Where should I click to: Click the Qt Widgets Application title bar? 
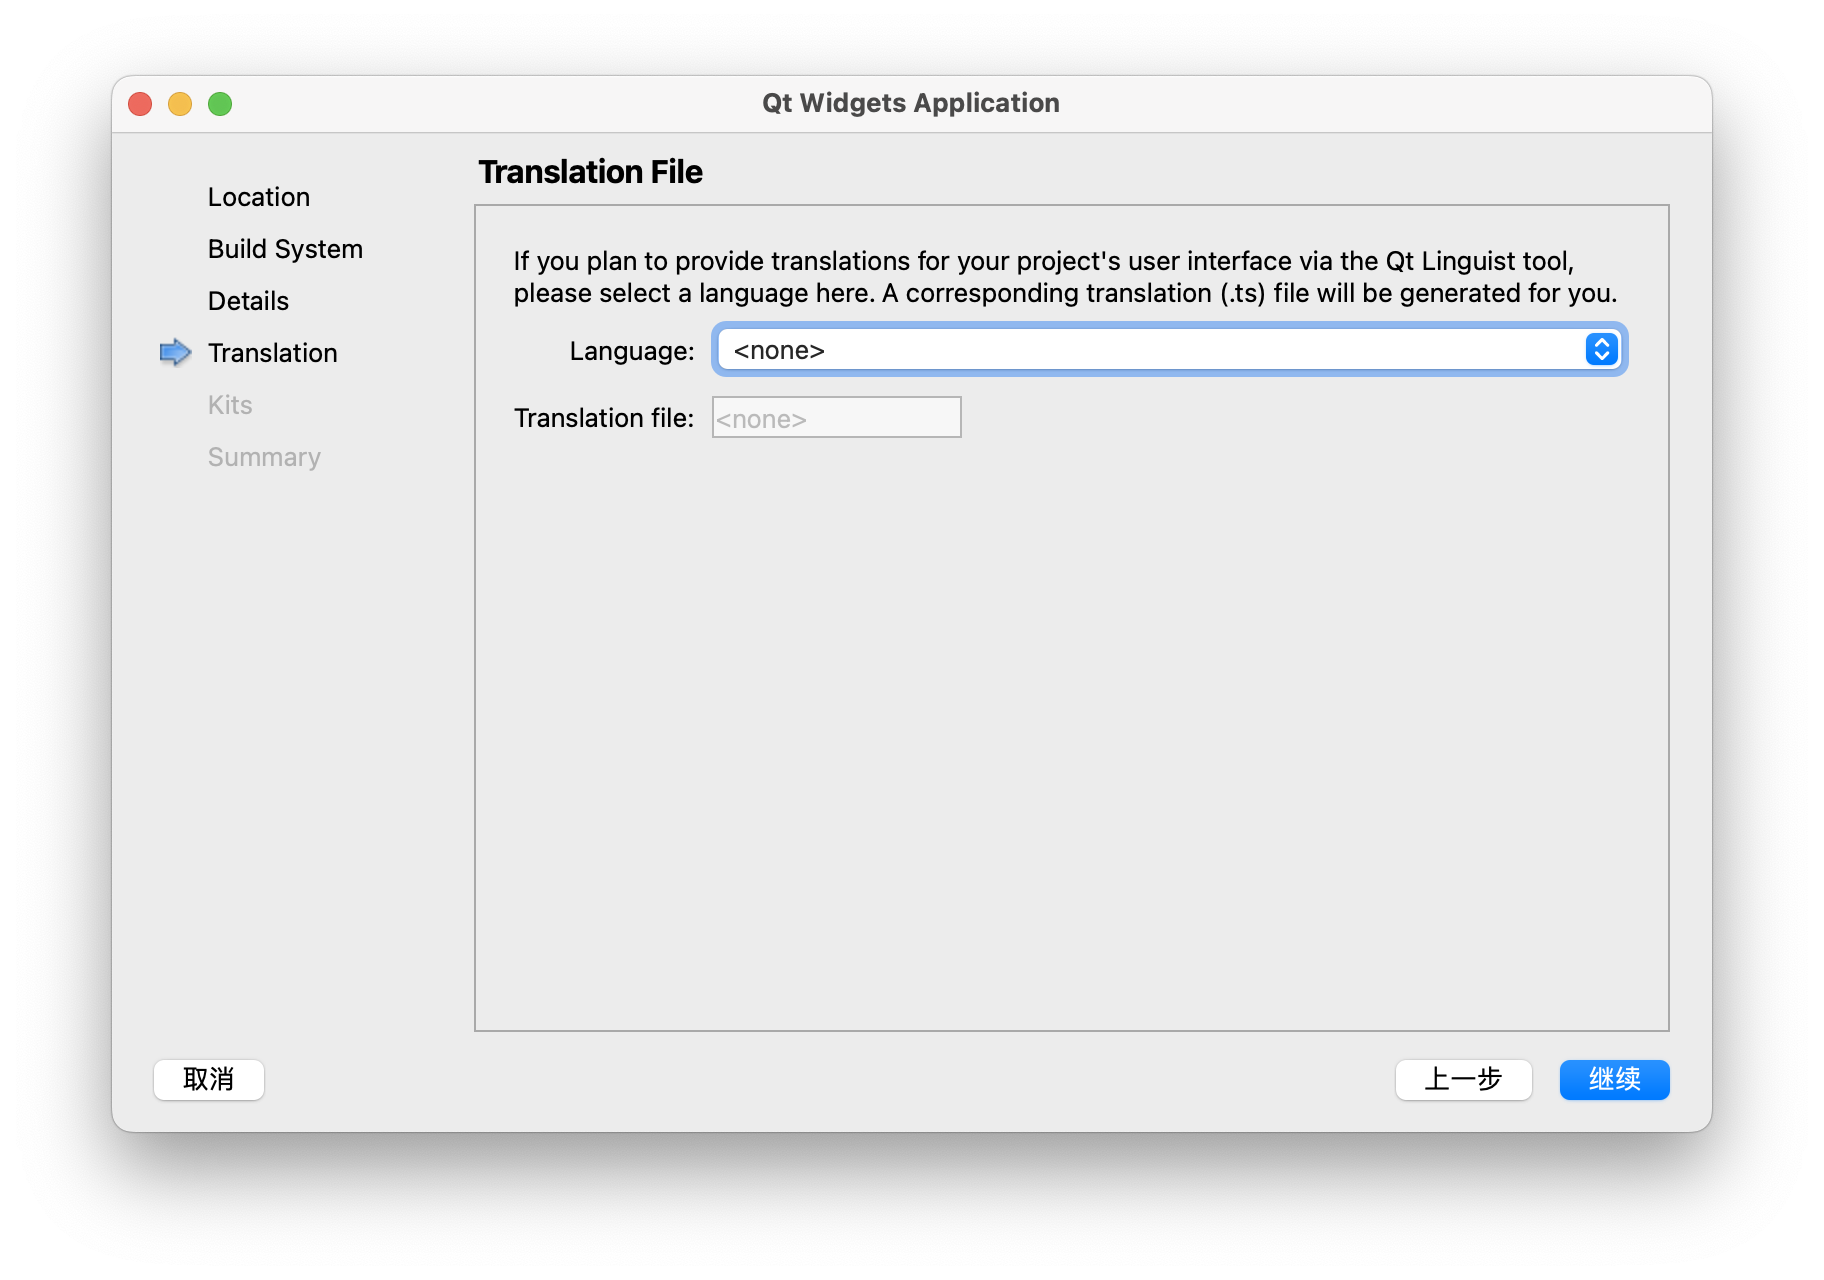point(910,103)
